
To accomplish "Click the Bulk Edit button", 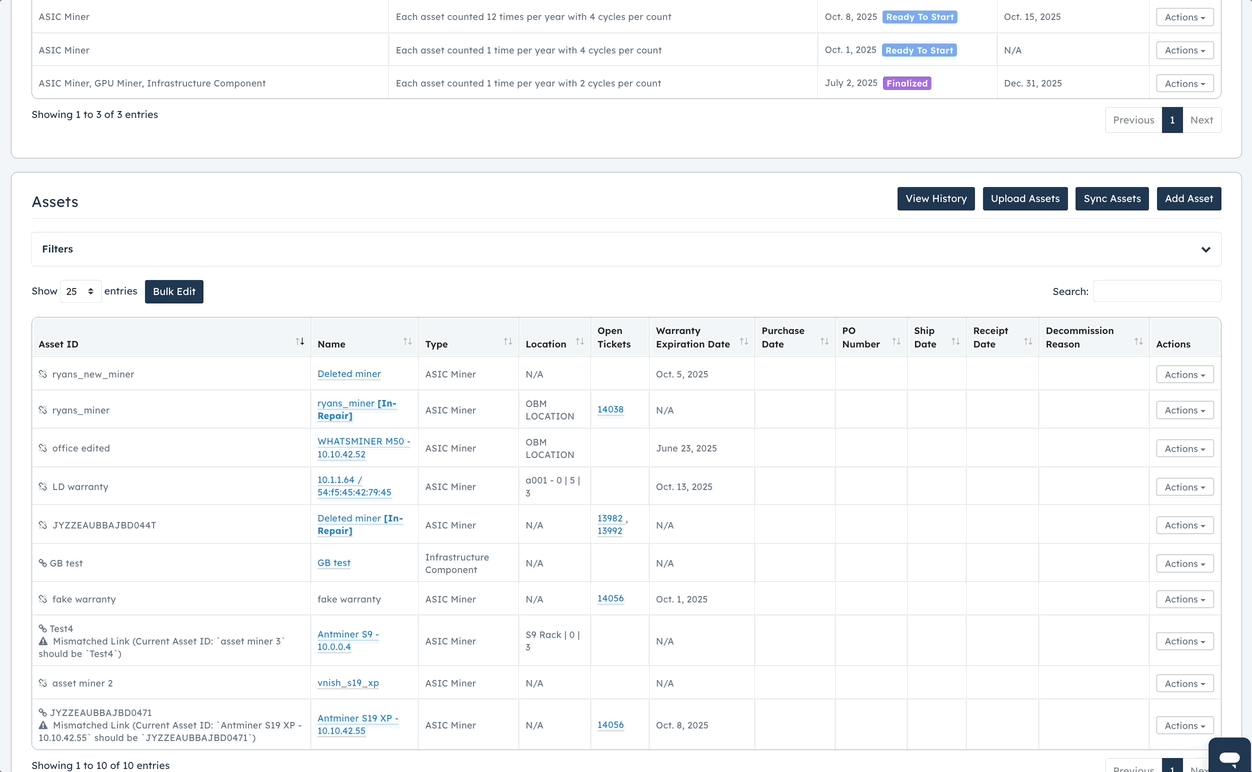I will pyautogui.click(x=174, y=292).
